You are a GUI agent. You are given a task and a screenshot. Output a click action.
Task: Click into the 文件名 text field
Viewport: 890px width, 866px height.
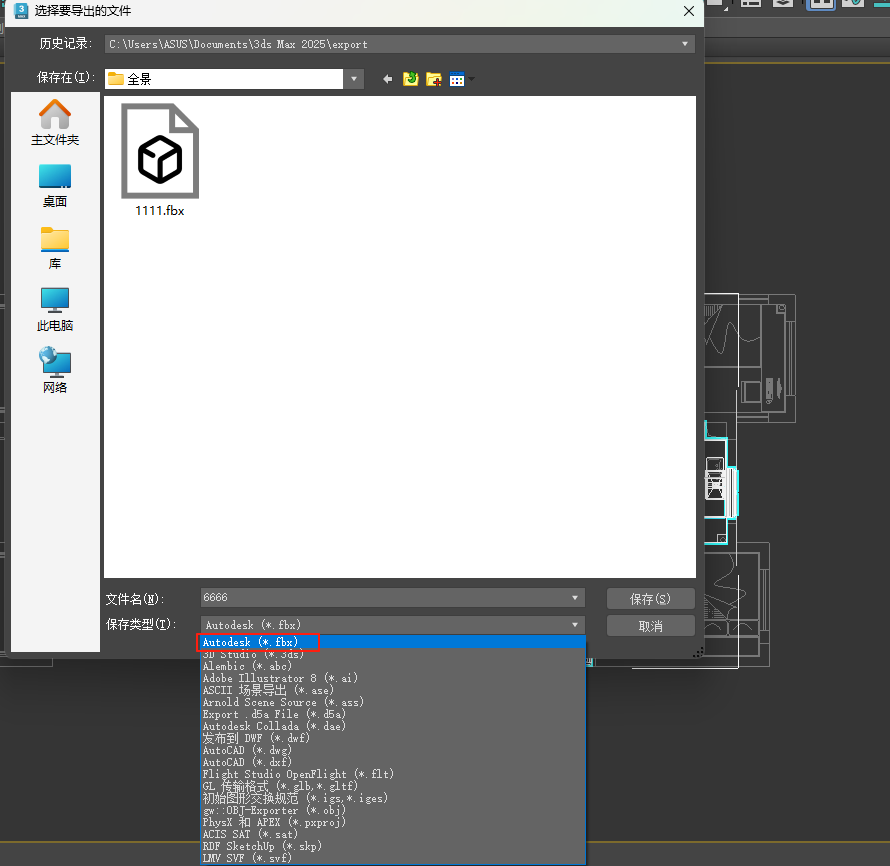[380, 598]
